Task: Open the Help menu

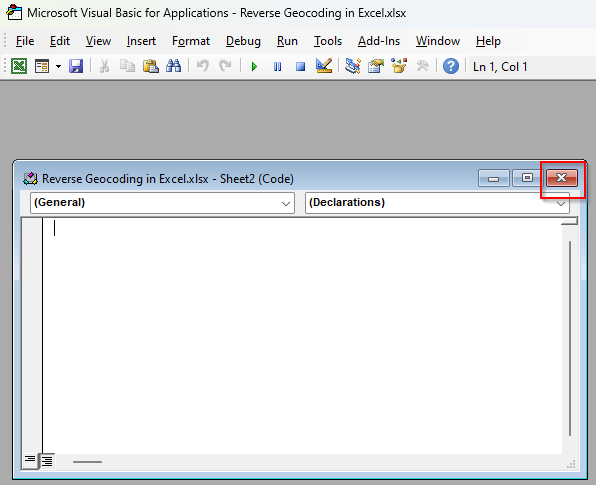Action: pos(488,41)
